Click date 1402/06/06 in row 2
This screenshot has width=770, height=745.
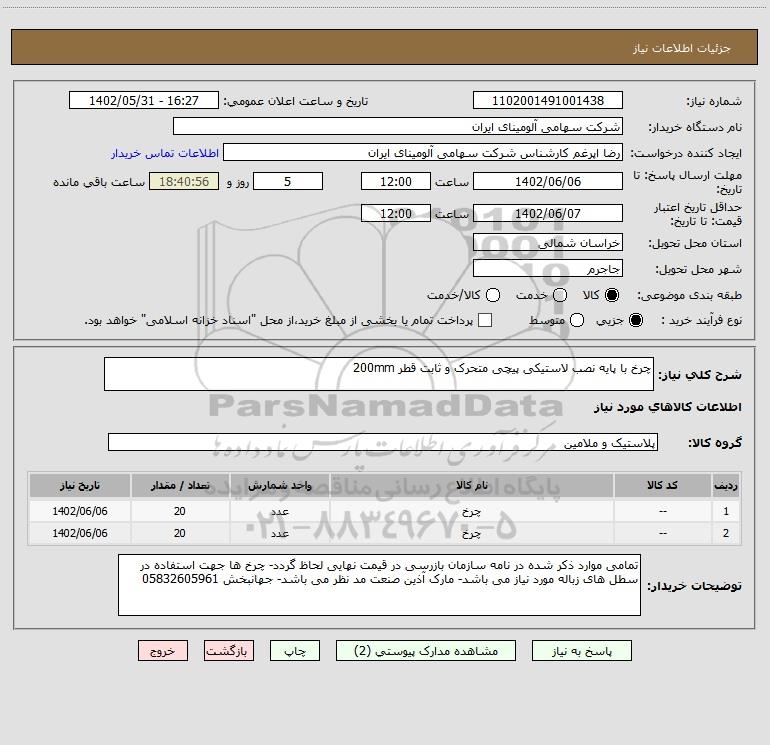point(80,533)
